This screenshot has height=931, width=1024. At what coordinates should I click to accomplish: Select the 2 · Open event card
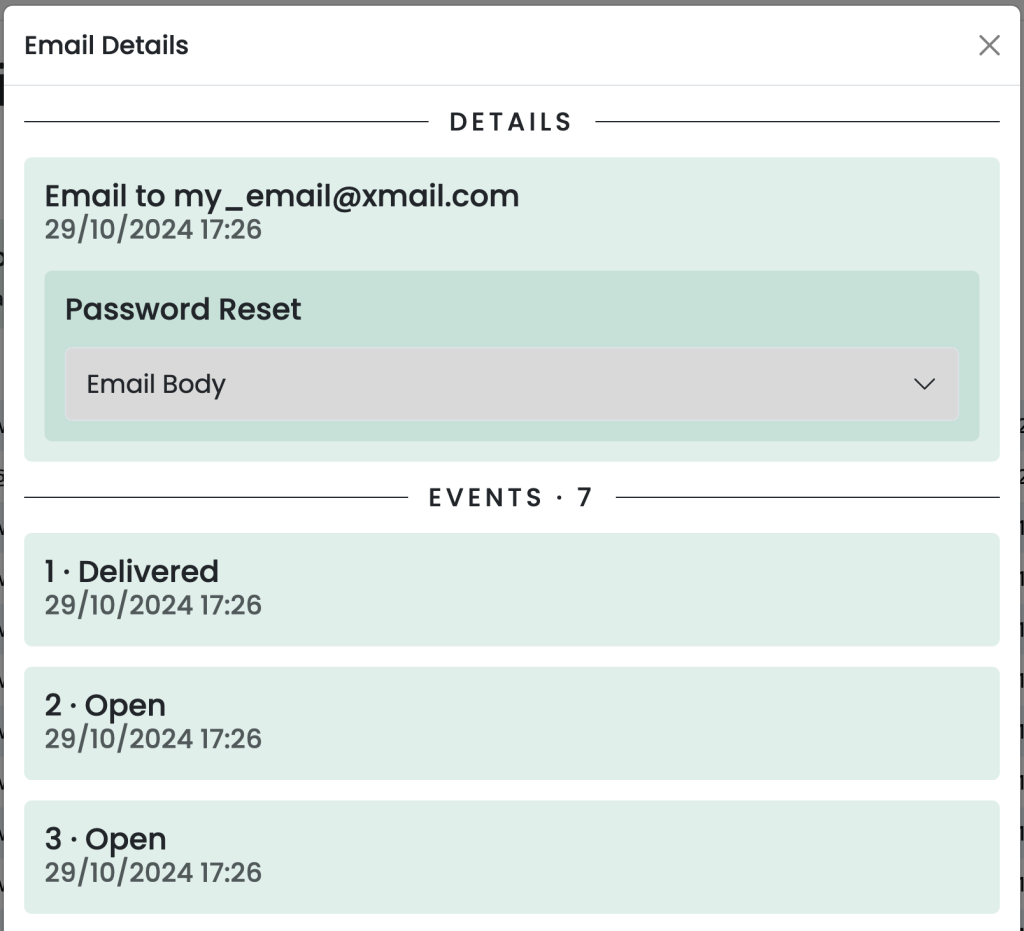click(511, 723)
